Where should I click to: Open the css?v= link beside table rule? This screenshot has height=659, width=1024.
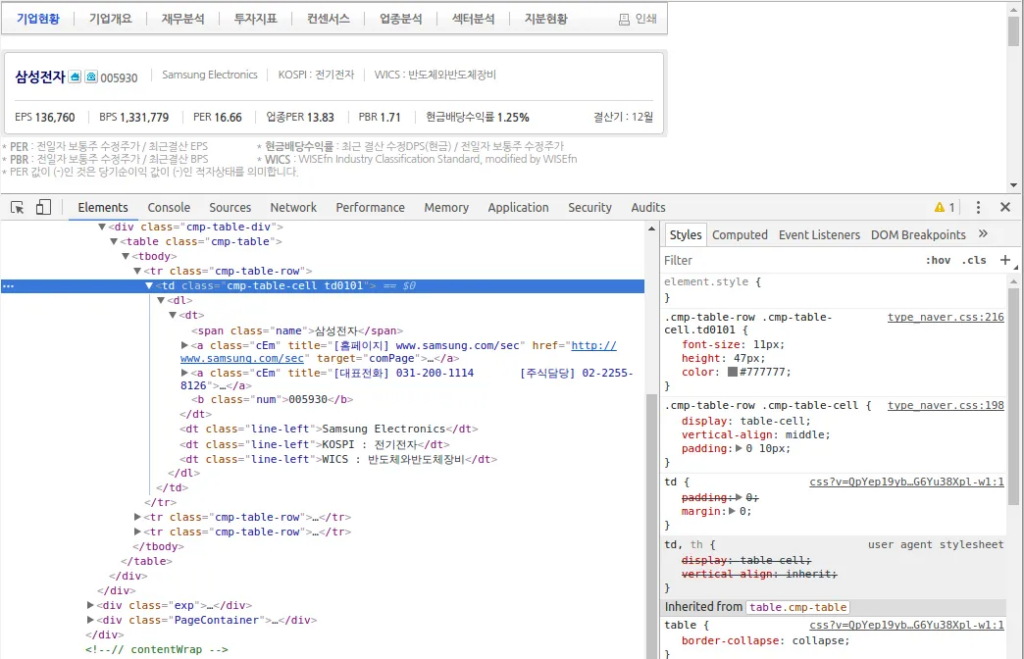click(x=906, y=625)
